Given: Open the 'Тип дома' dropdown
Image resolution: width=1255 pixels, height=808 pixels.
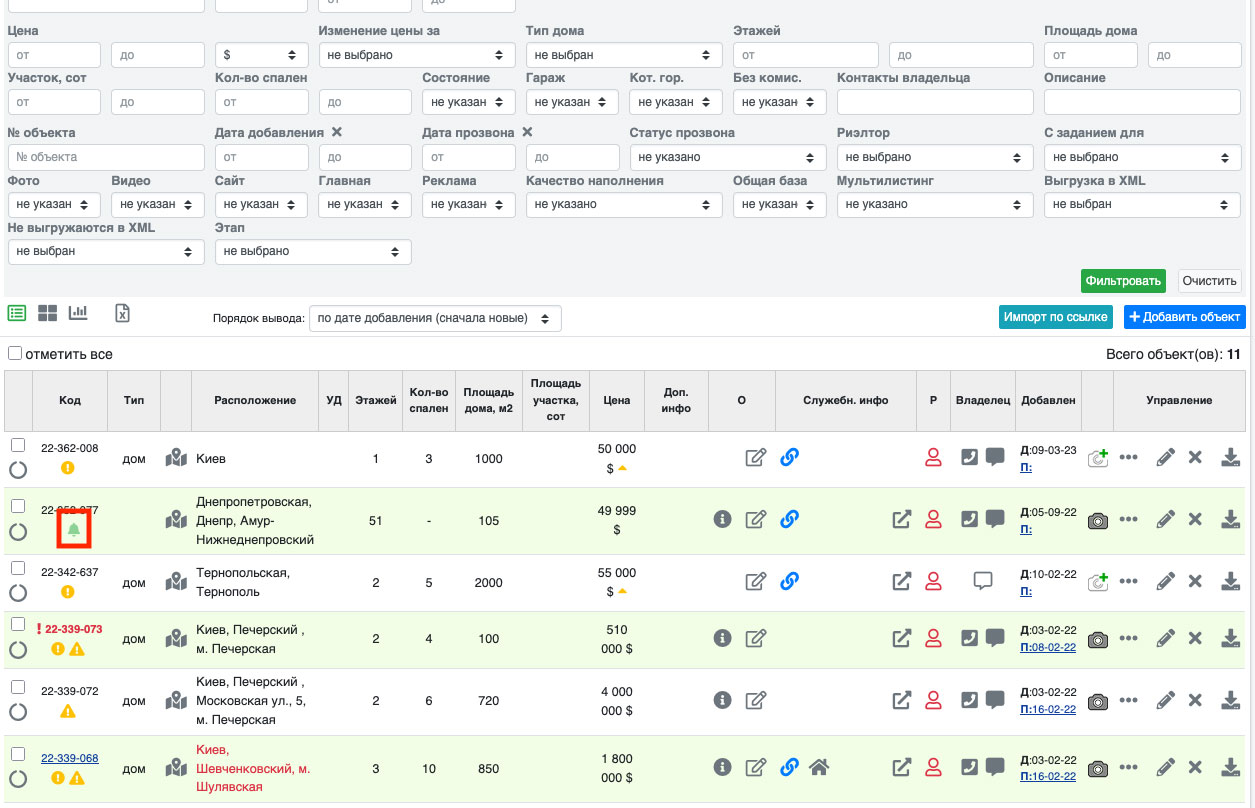Looking at the screenshot, I should coord(624,55).
